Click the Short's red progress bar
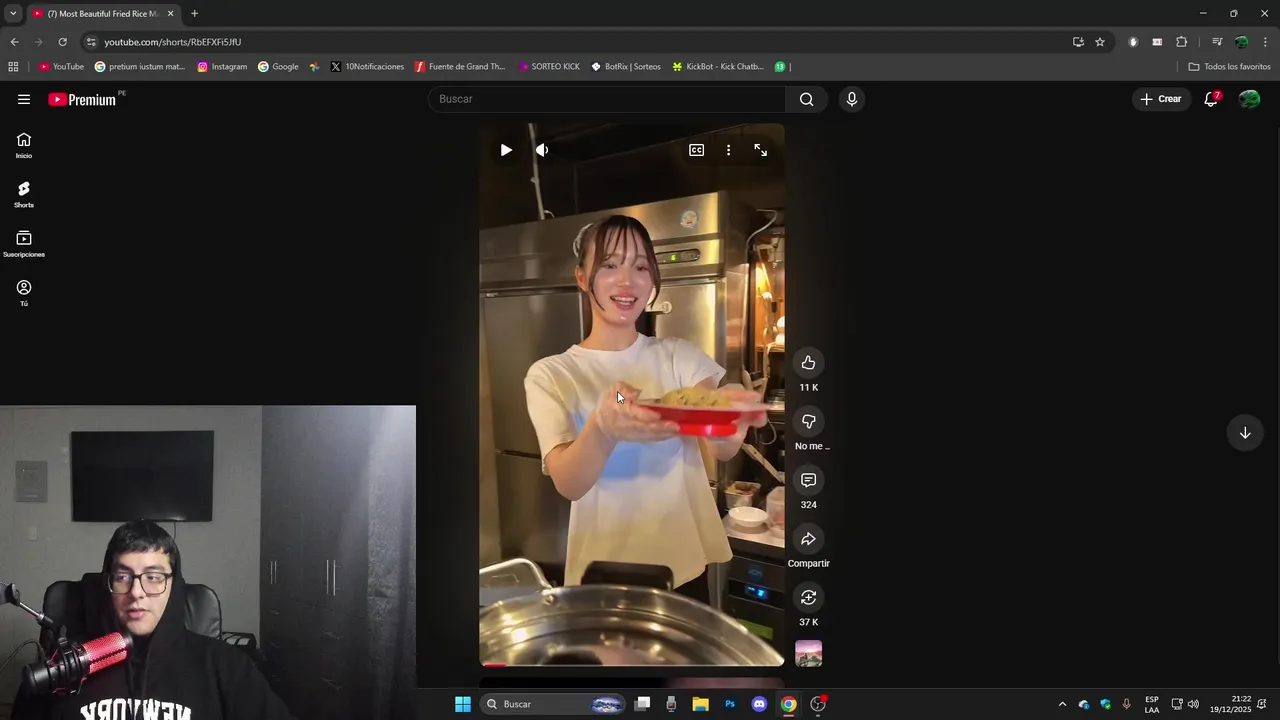1280x720 pixels. tap(632, 664)
